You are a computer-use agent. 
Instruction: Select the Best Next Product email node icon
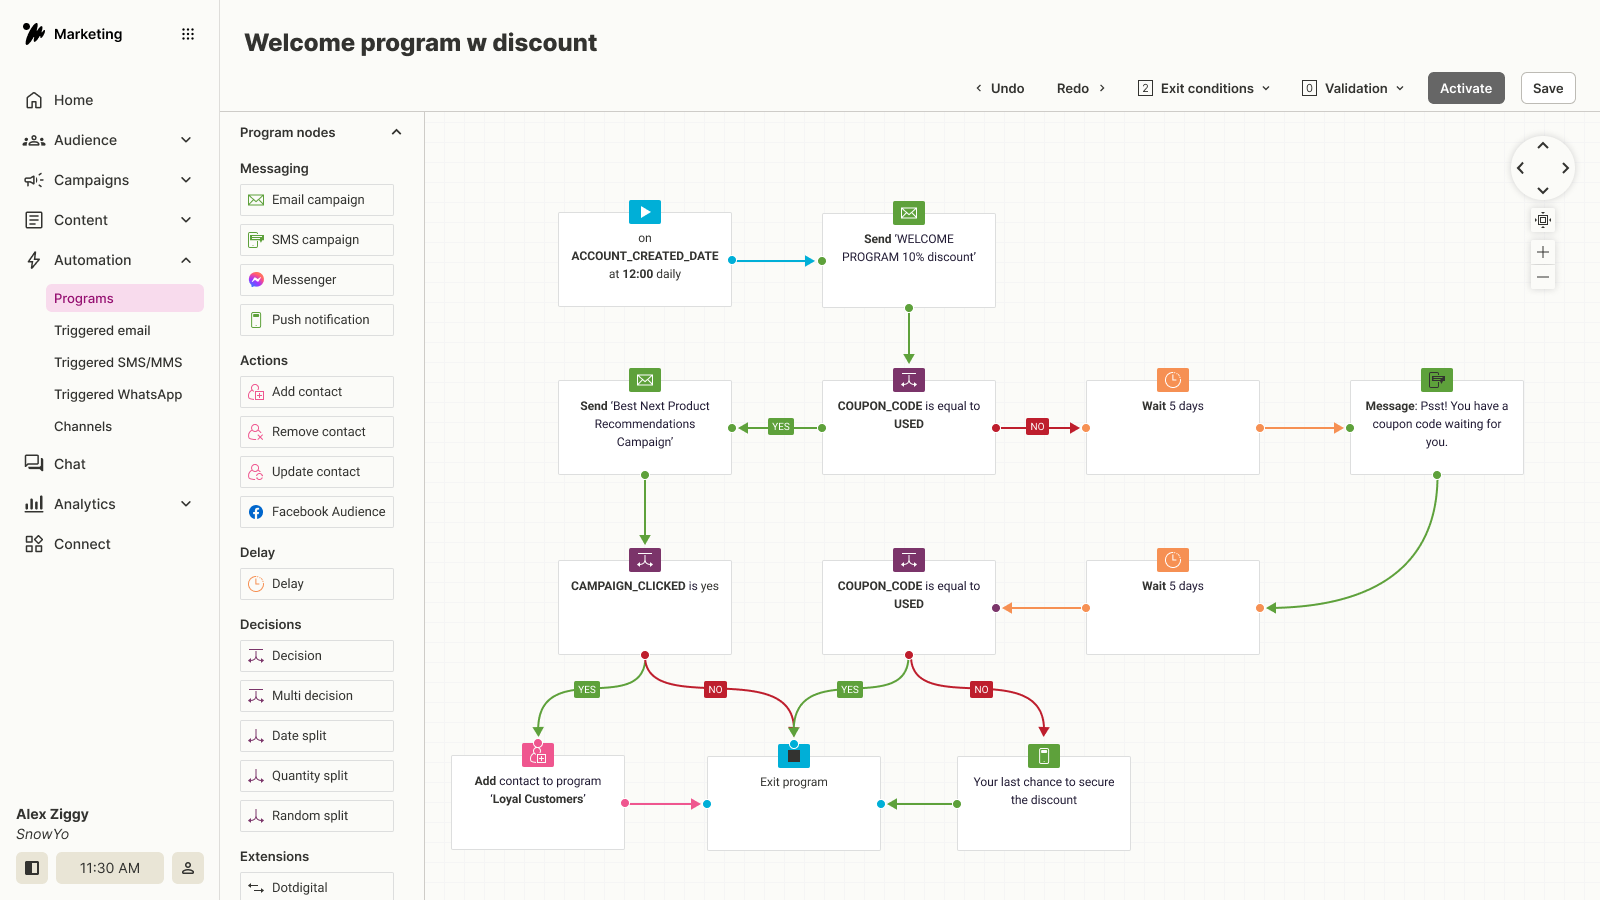click(645, 380)
